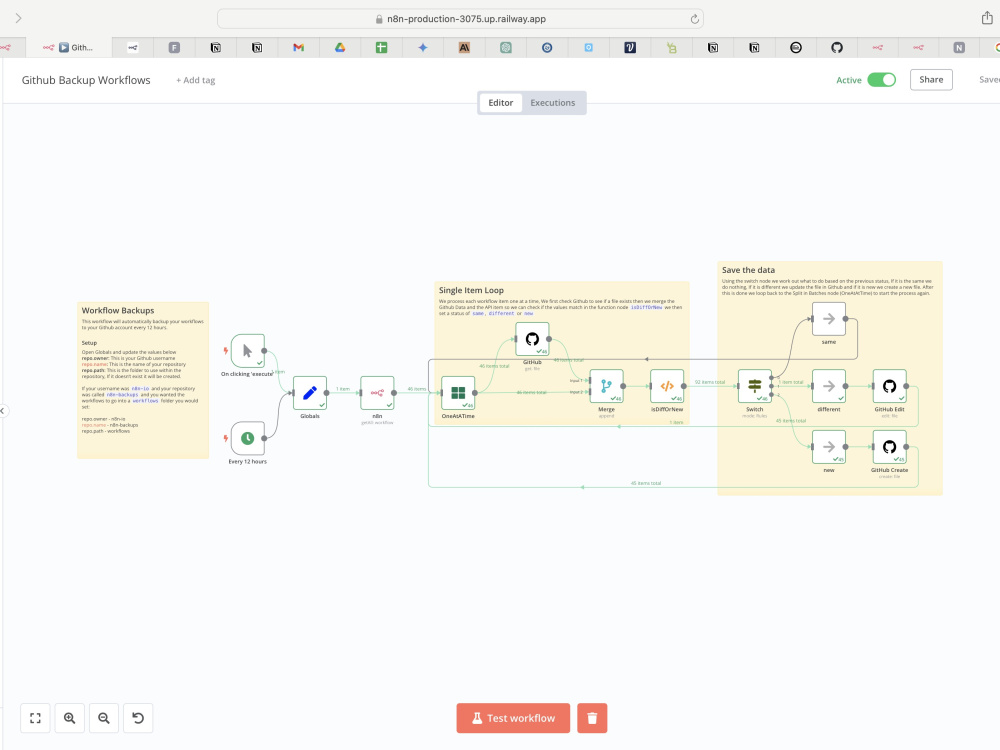Select the Editor tab
1000x750 pixels.
tap(501, 103)
